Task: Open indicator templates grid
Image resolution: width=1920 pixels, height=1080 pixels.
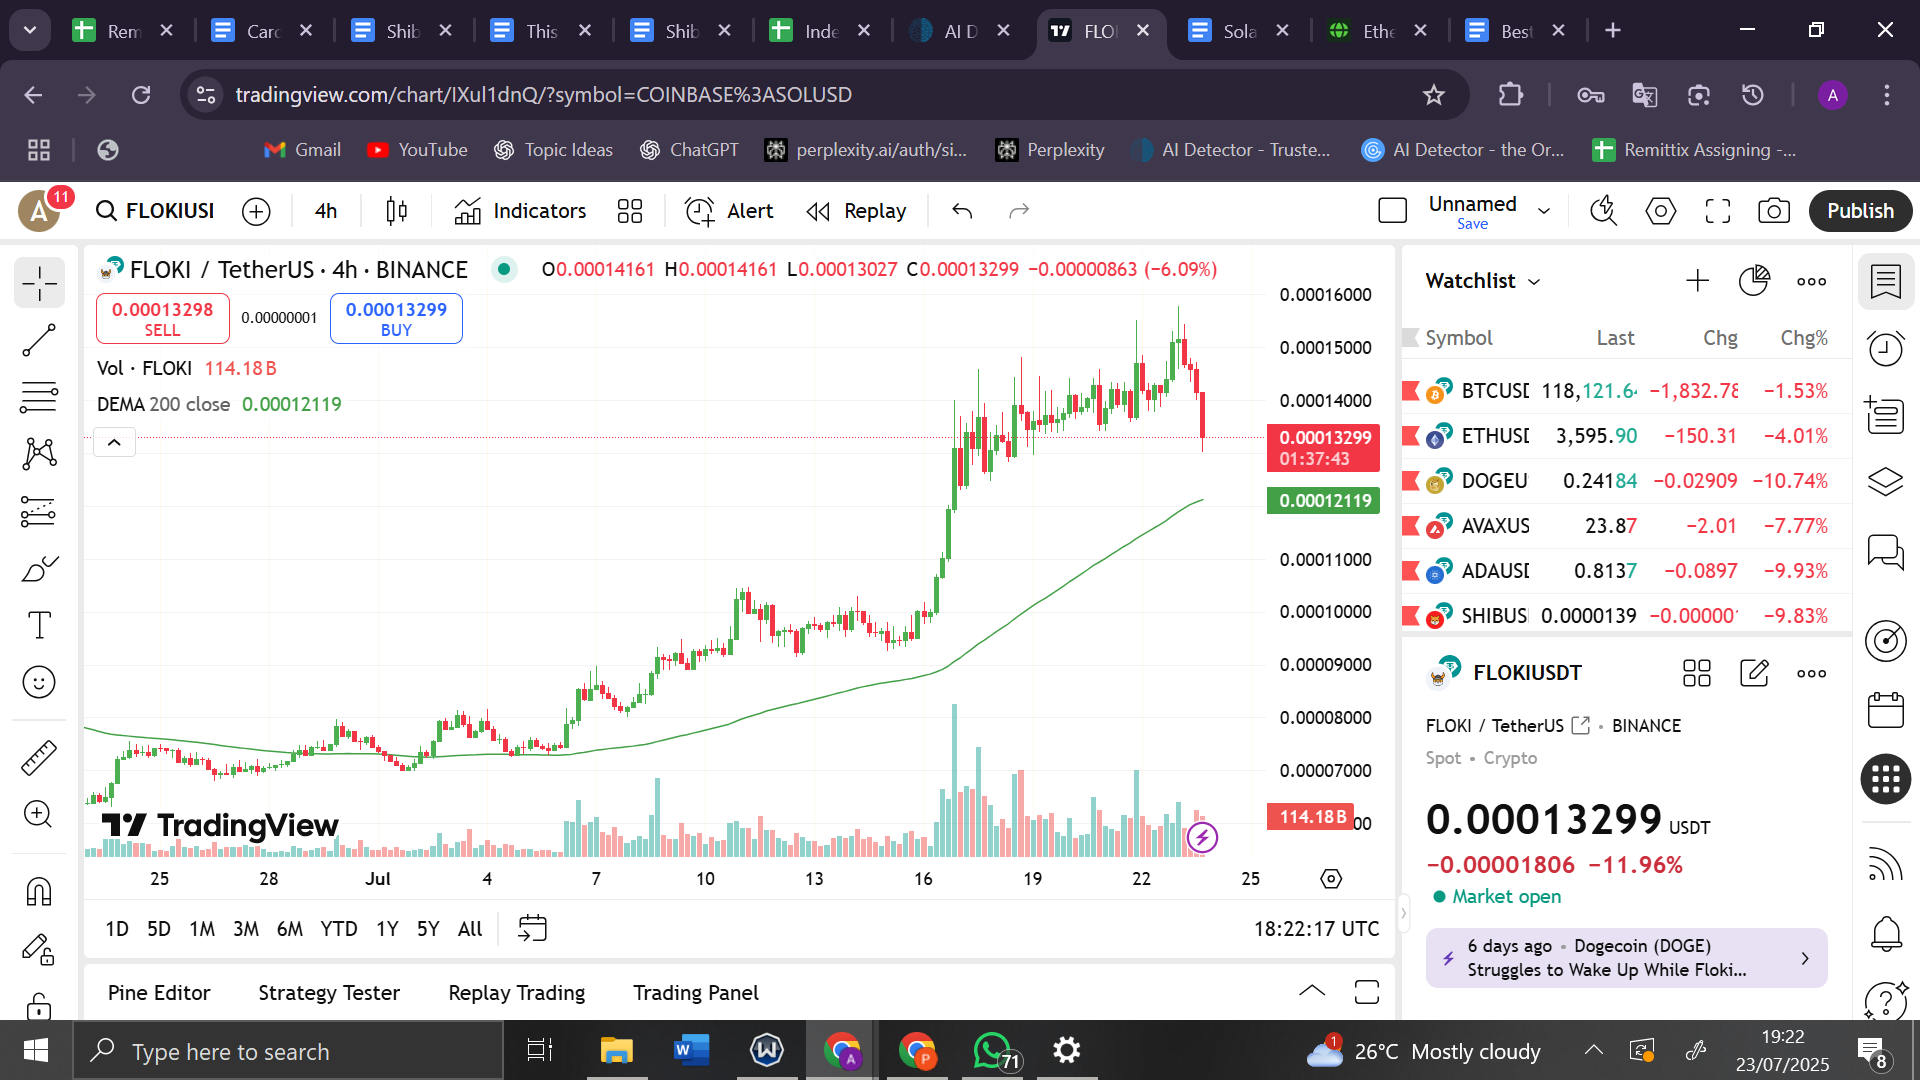Action: 630,211
